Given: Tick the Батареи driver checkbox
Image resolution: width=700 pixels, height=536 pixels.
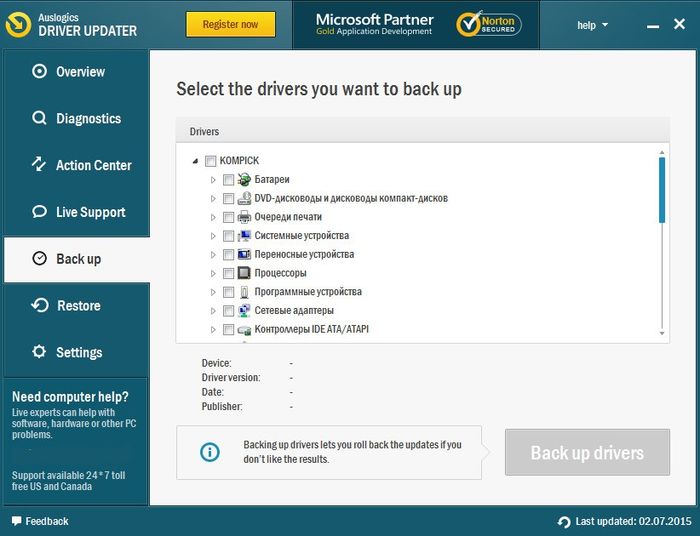Looking at the screenshot, I should [229, 180].
